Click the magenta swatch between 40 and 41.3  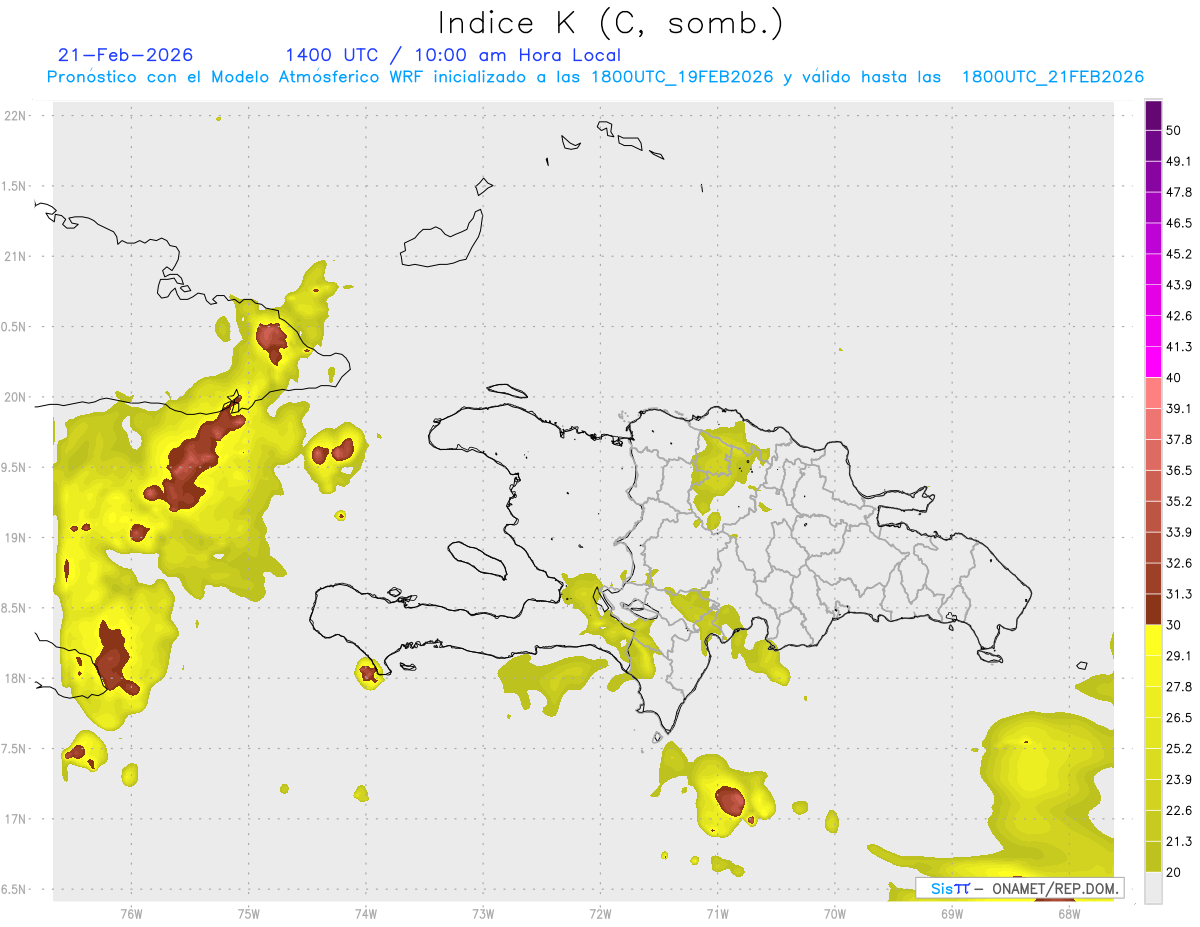click(1153, 362)
